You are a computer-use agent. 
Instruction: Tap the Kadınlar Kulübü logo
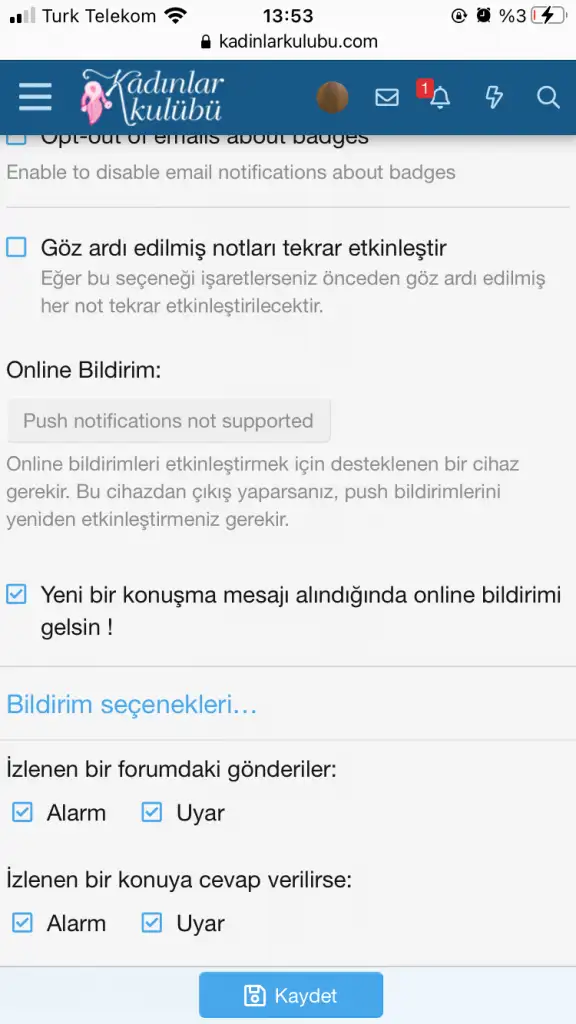pos(152,97)
